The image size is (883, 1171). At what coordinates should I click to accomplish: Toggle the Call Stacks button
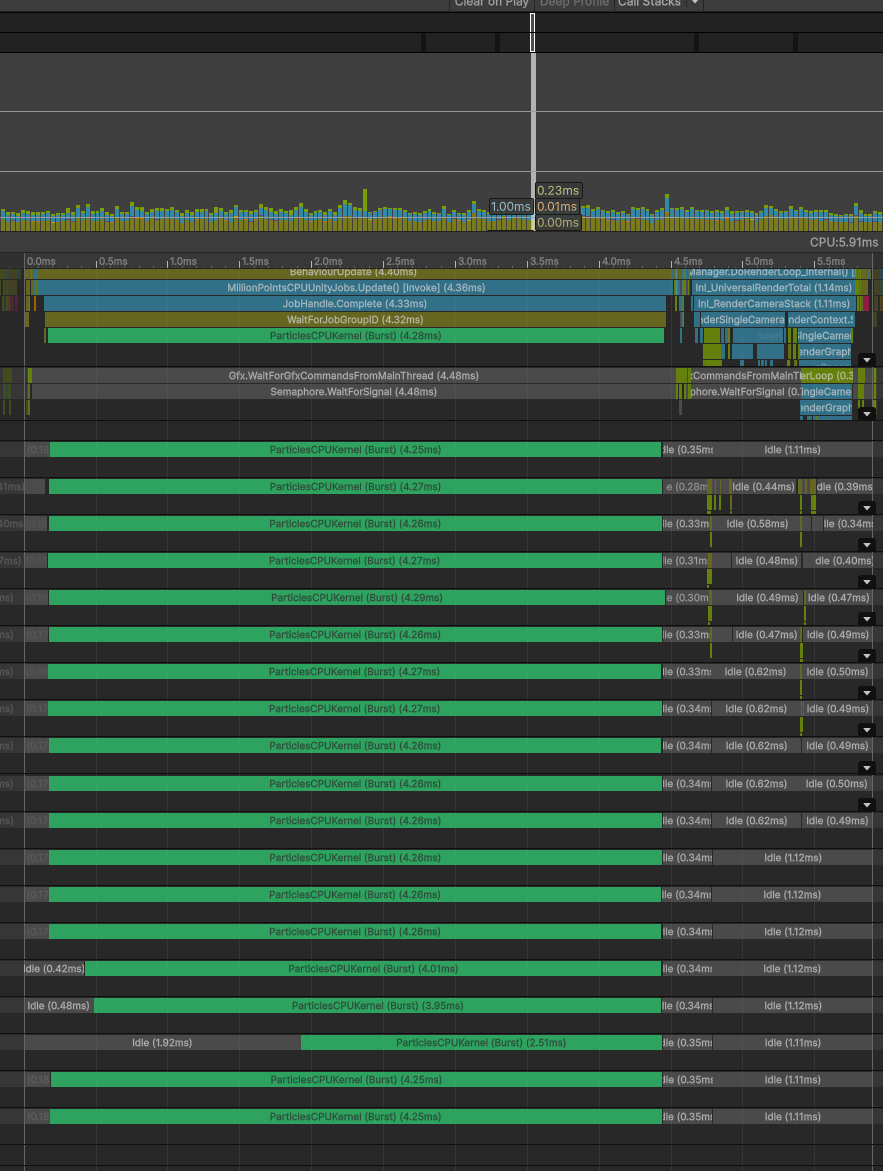tap(649, 4)
